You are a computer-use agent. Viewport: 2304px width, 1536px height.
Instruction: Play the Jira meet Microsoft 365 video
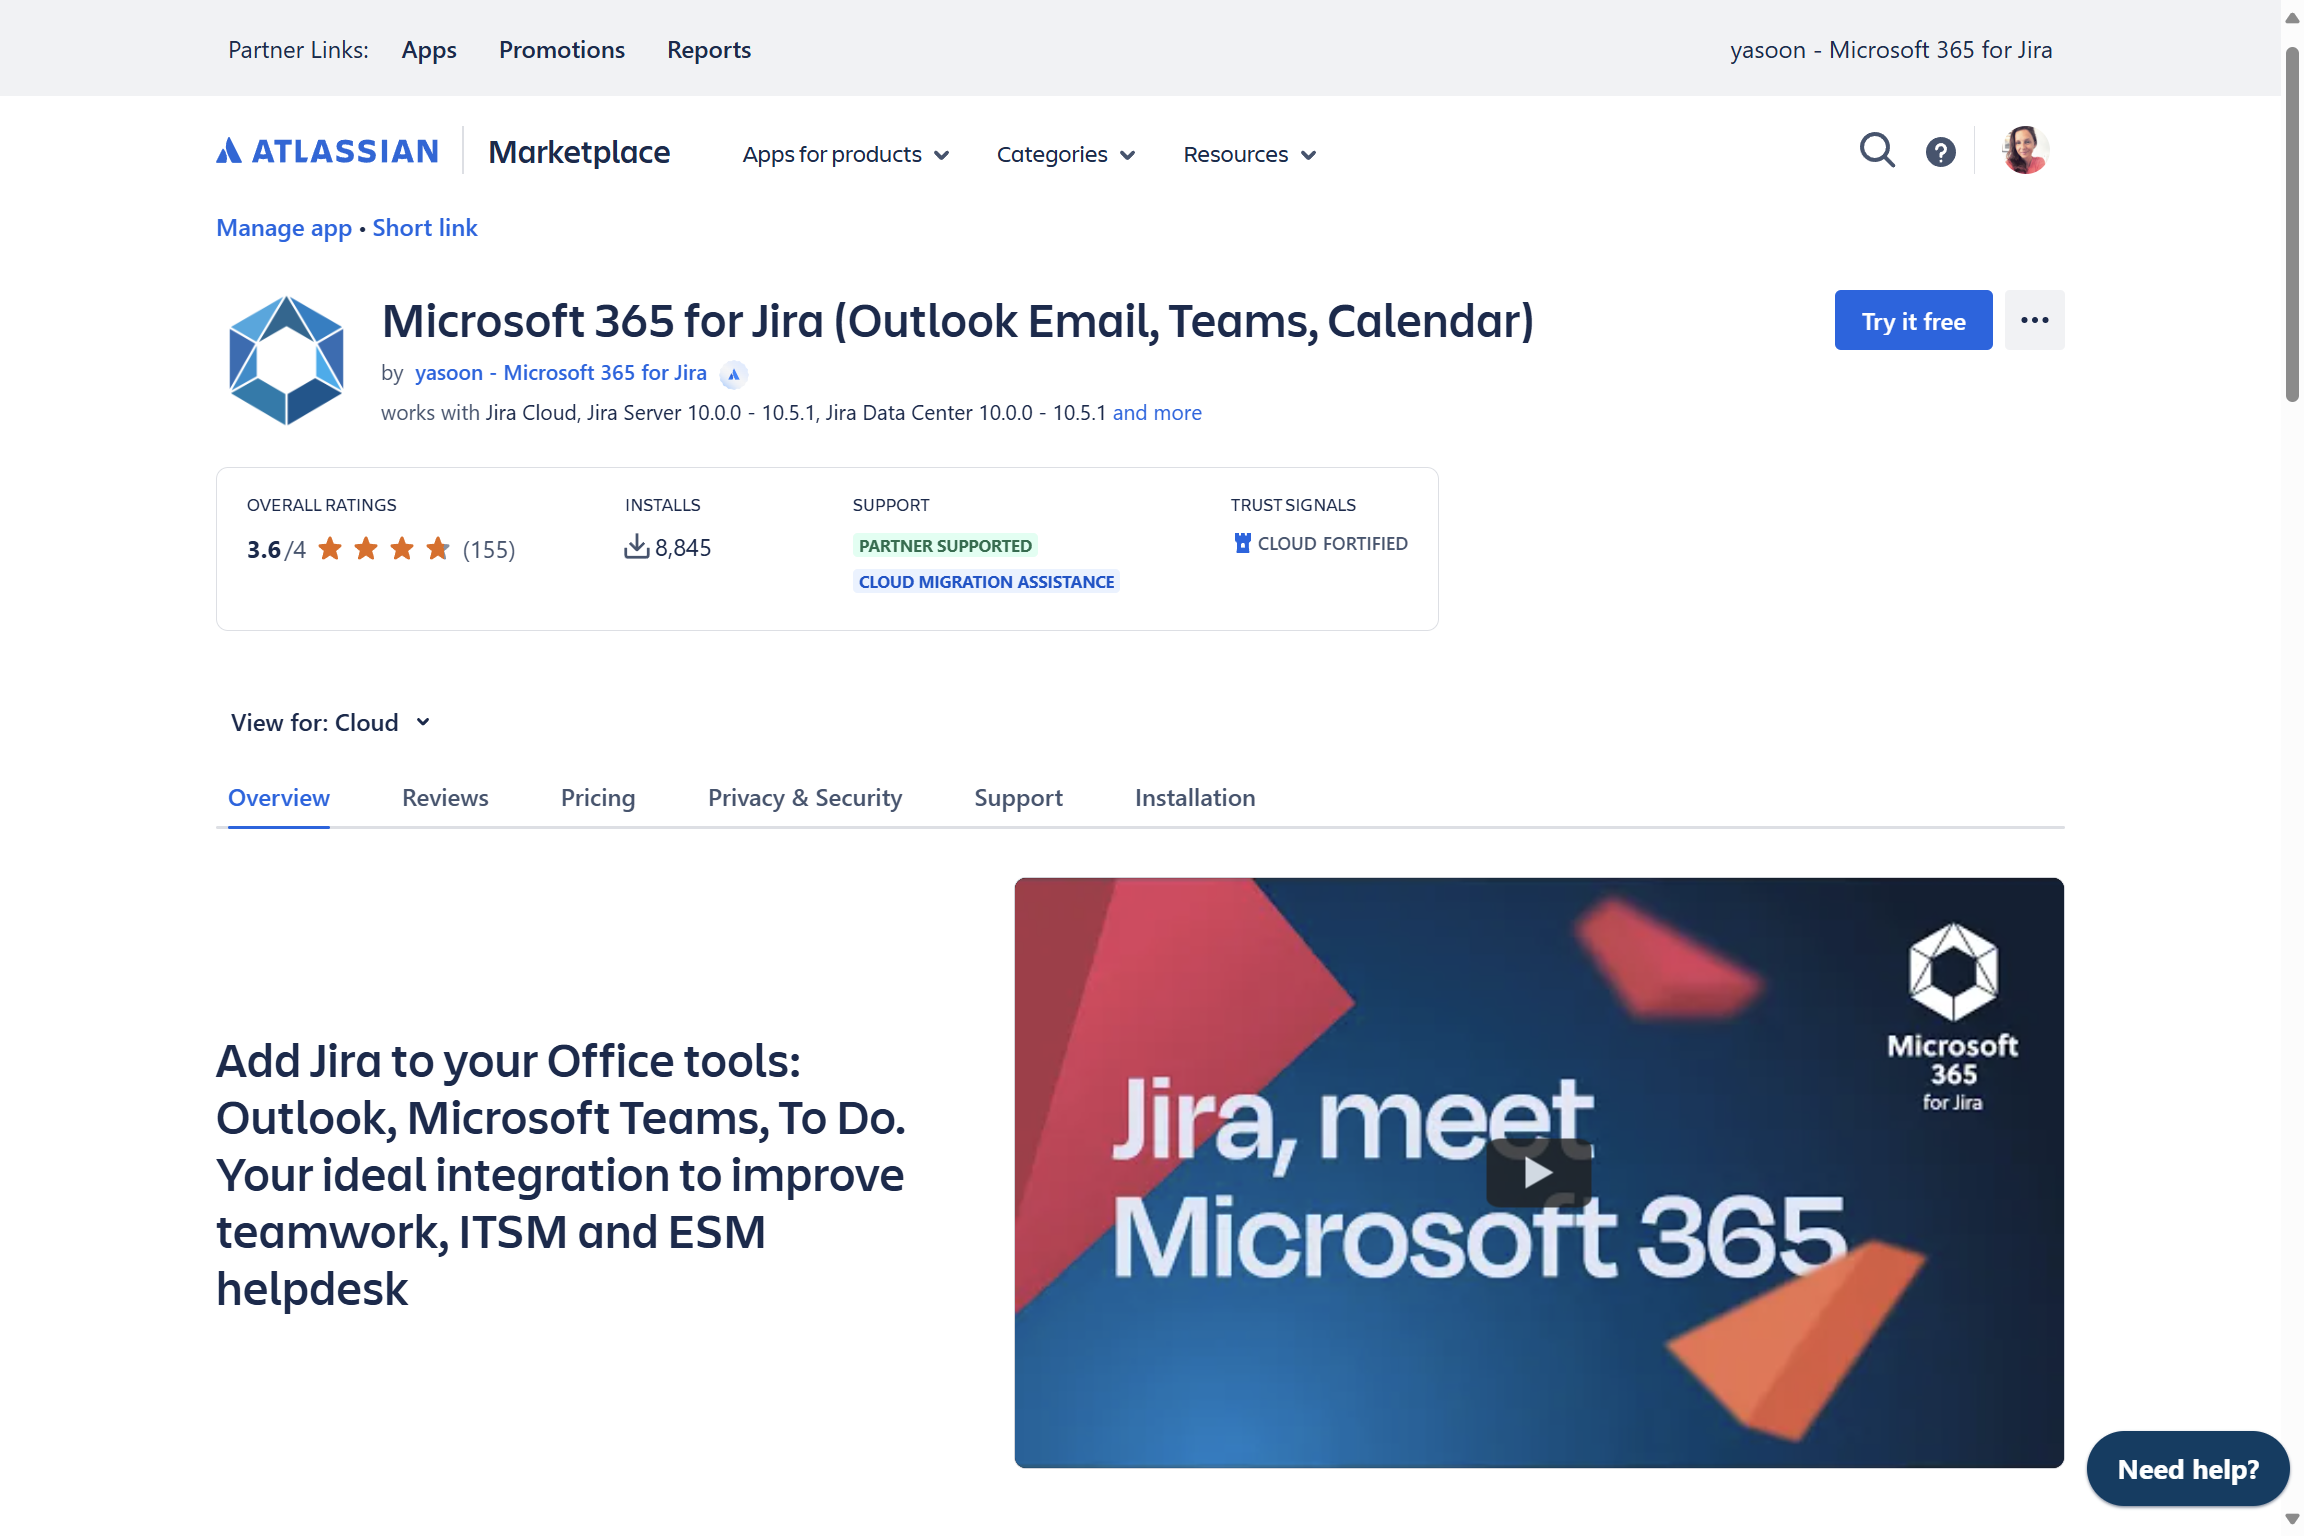point(1538,1172)
